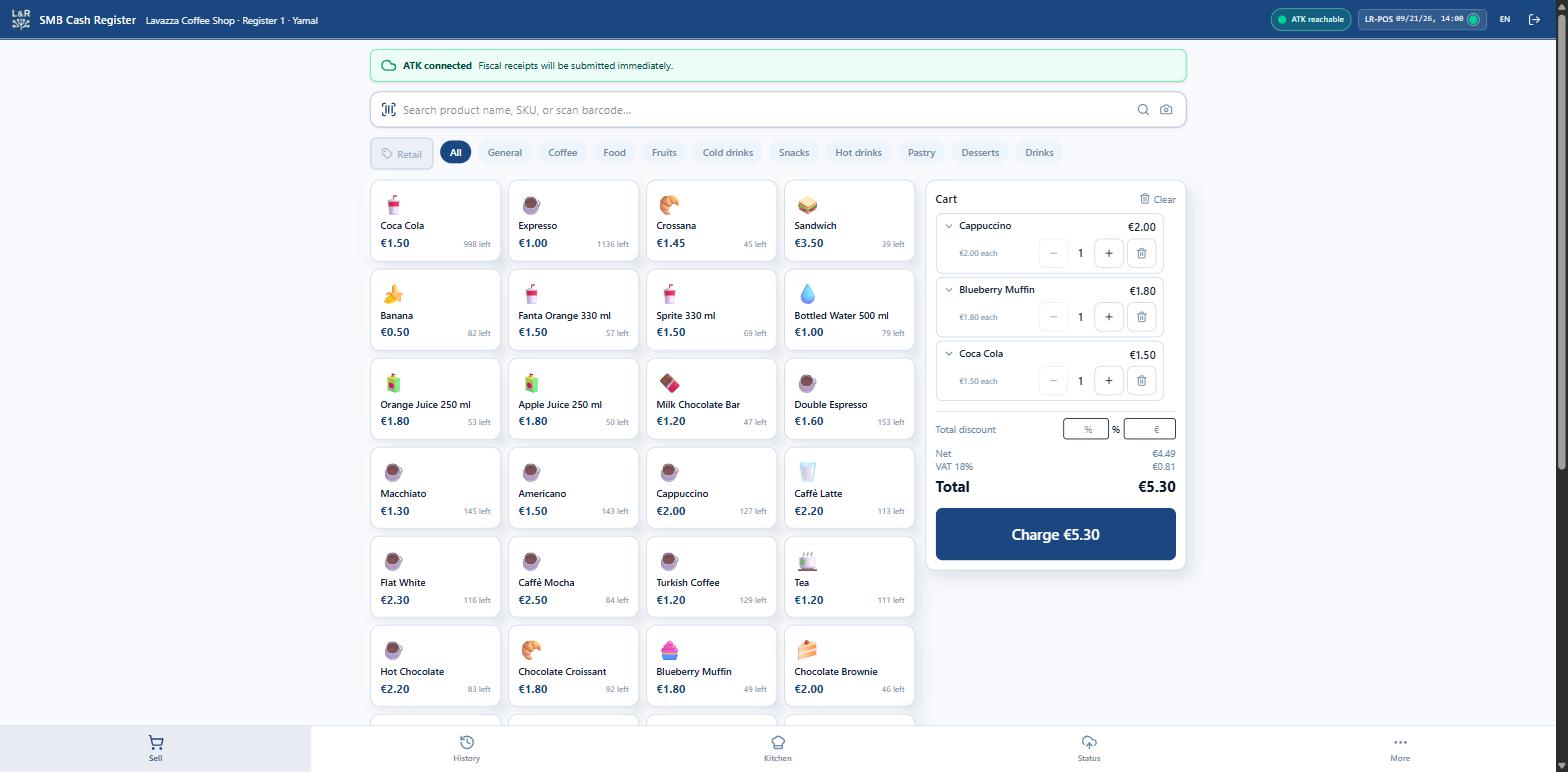Open the History tab

[x=466, y=748]
